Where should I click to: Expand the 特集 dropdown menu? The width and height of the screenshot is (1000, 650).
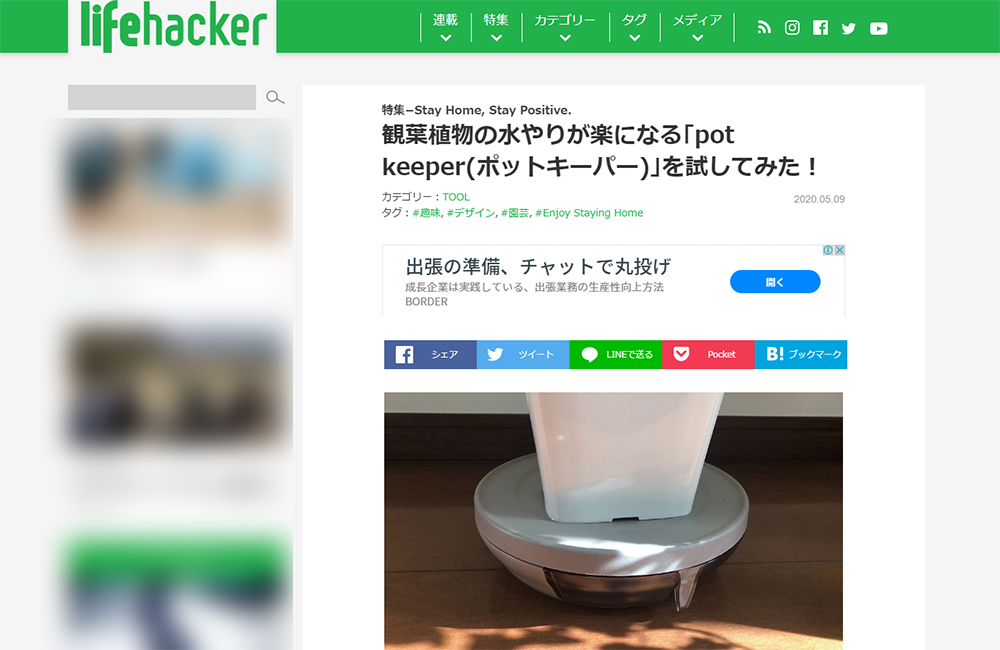point(496,27)
